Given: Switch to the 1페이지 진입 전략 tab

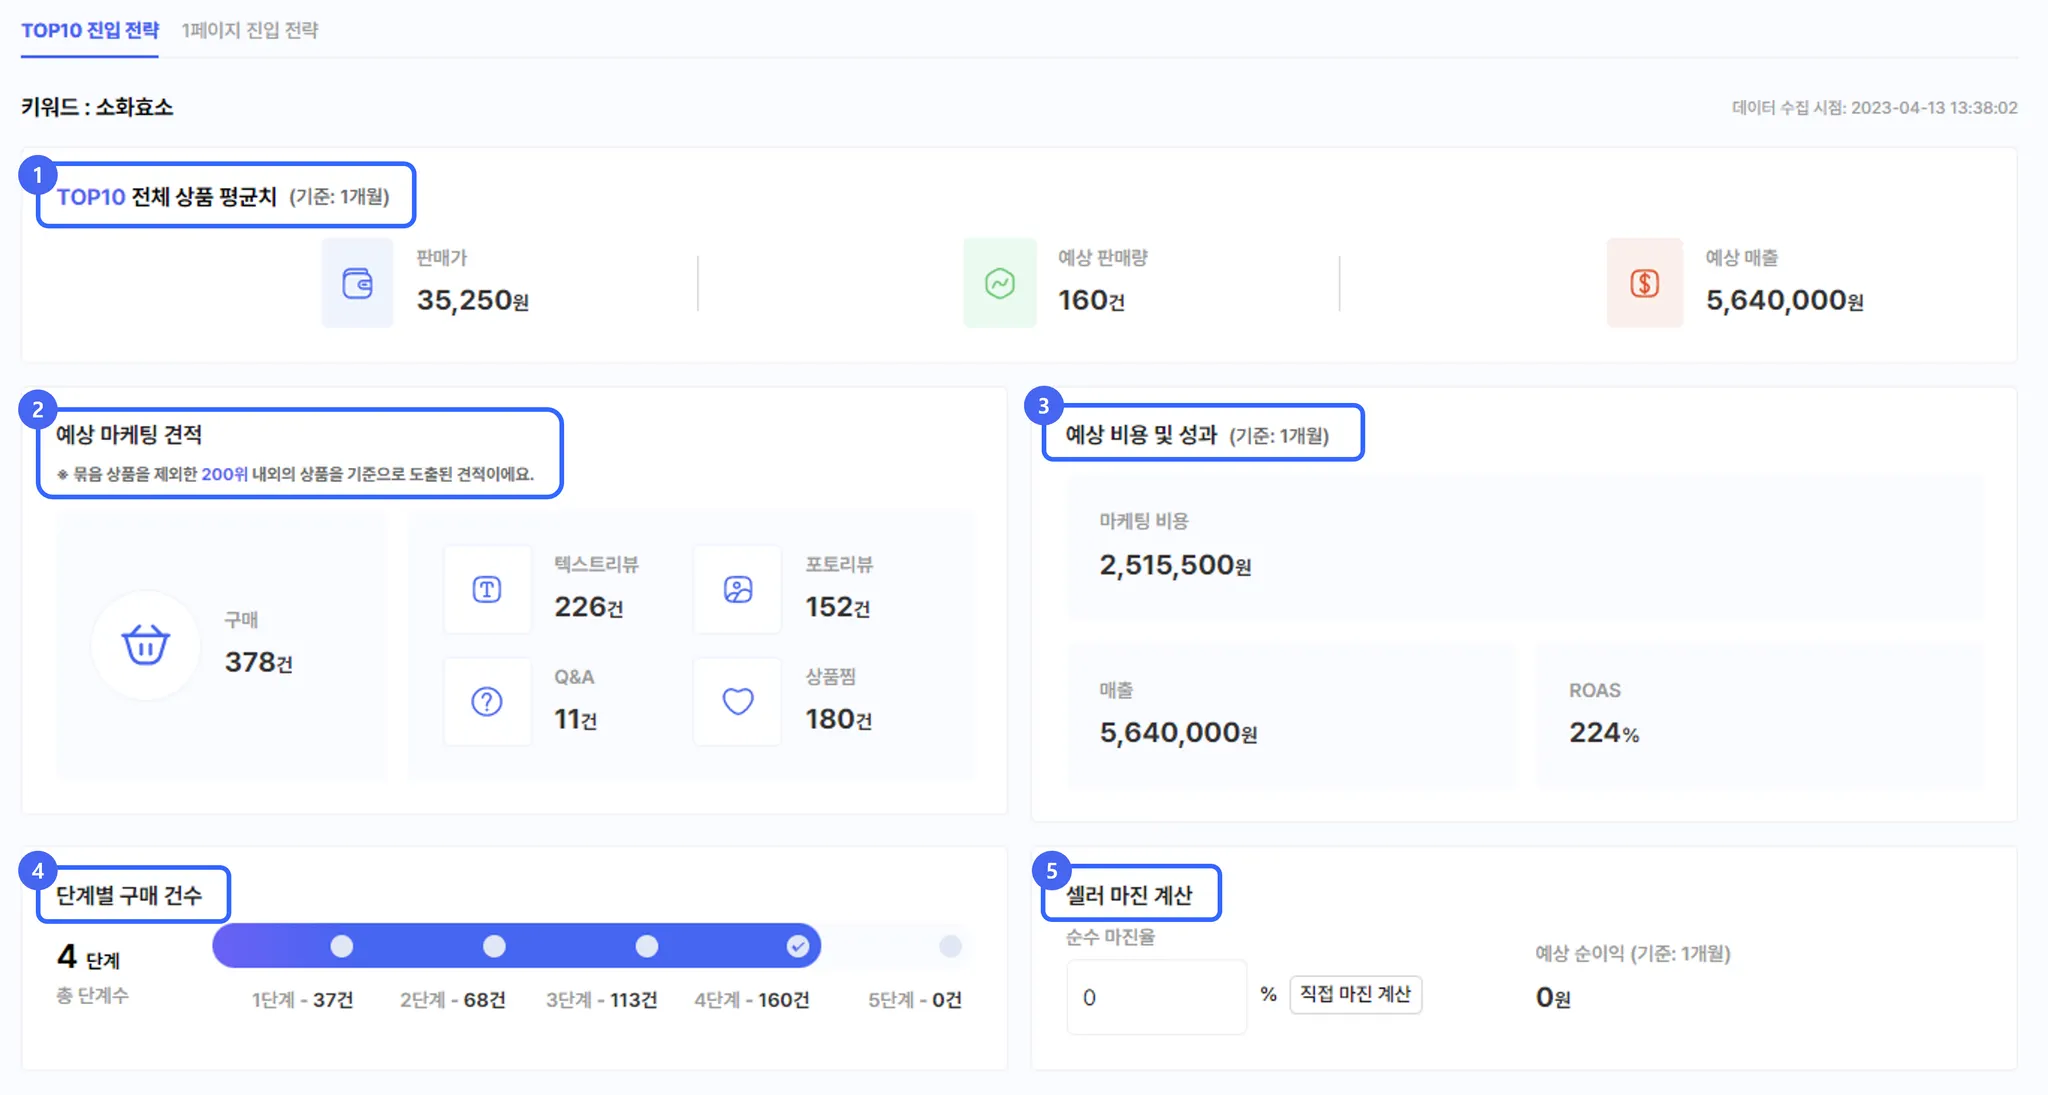Looking at the screenshot, I should pos(250,30).
